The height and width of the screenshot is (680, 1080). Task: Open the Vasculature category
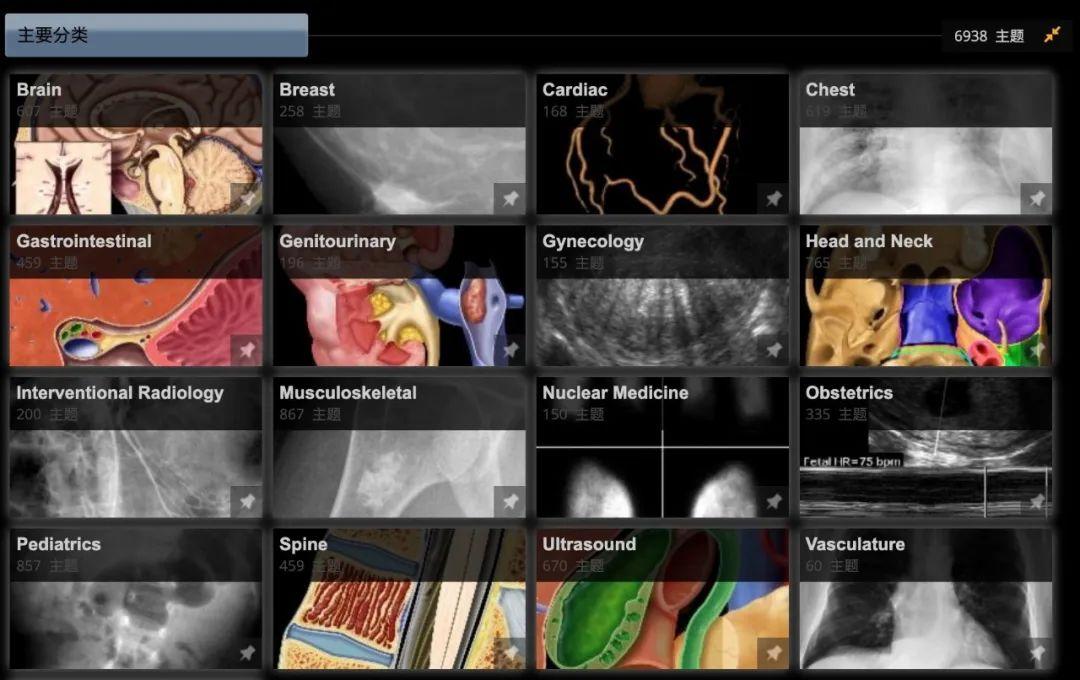click(x=926, y=599)
